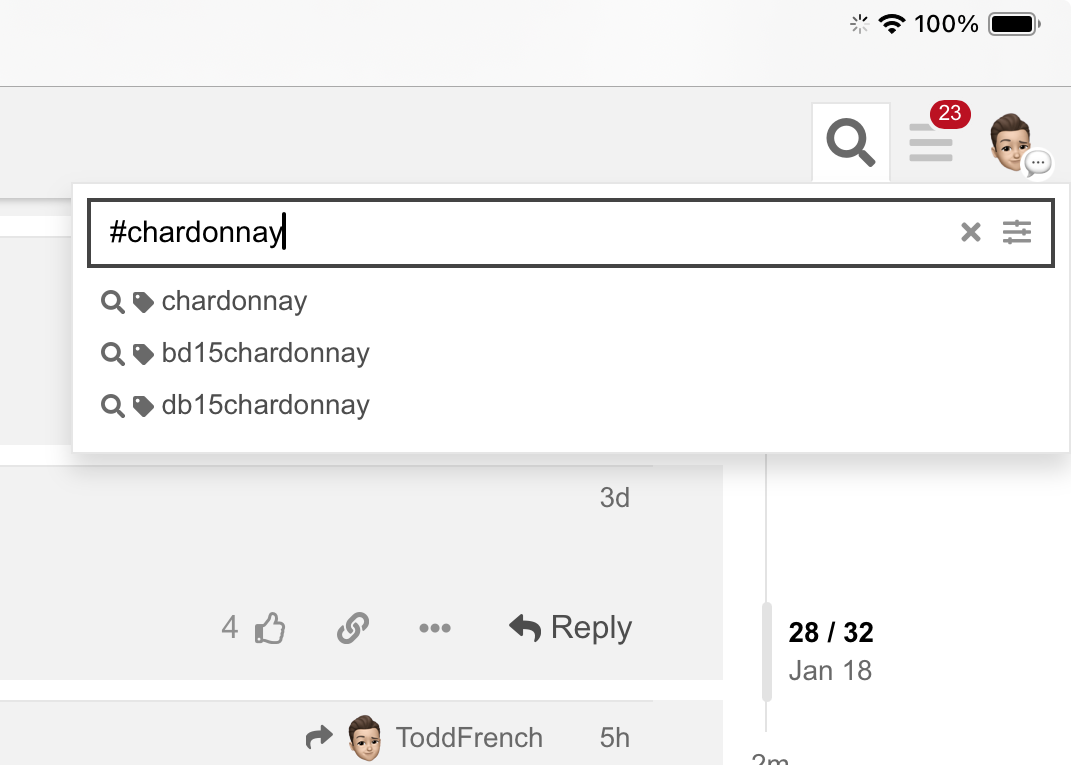Select chardonnay tag suggestion

tap(204, 301)
